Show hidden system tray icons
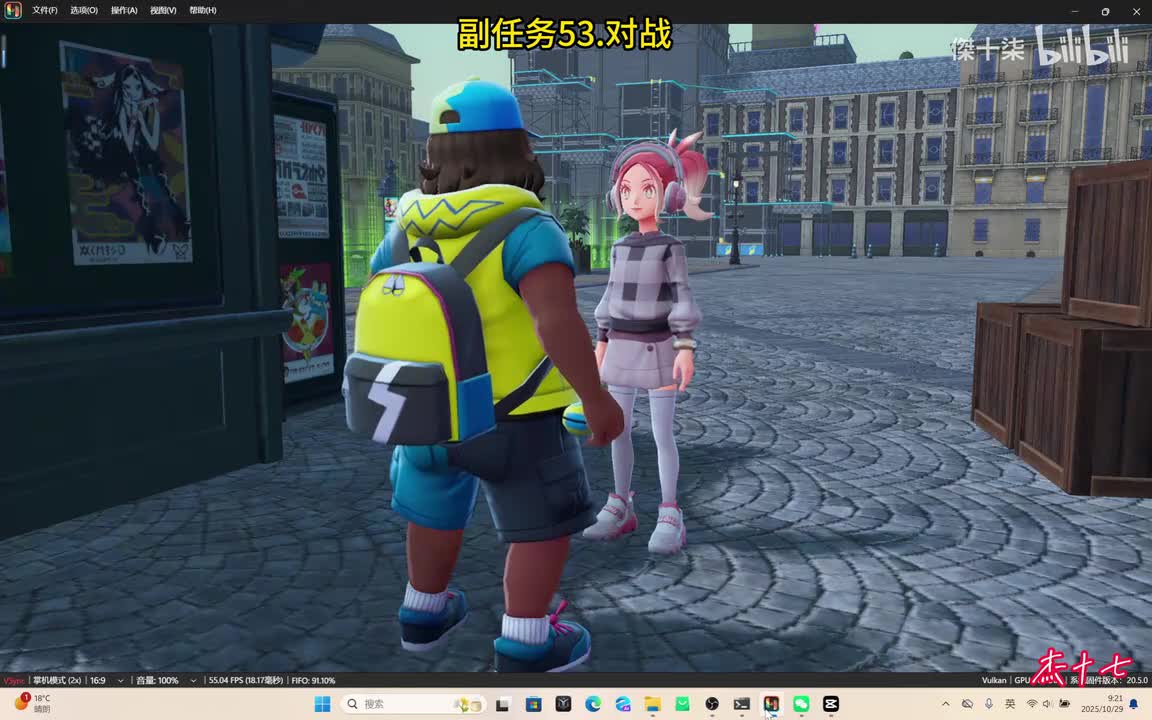Screen dimensions: 1152x720 pyautogui.click(x=946, y=704)
